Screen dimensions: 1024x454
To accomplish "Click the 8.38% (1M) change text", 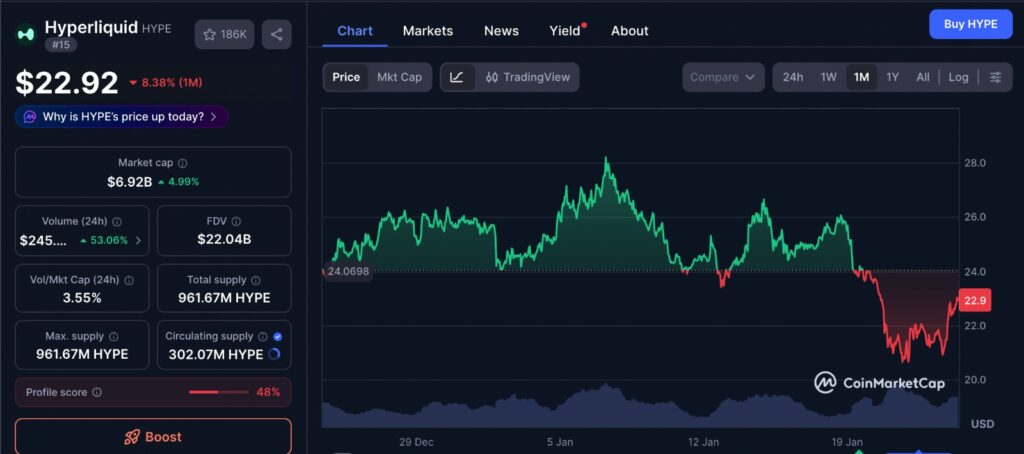I will pos(172,83).
